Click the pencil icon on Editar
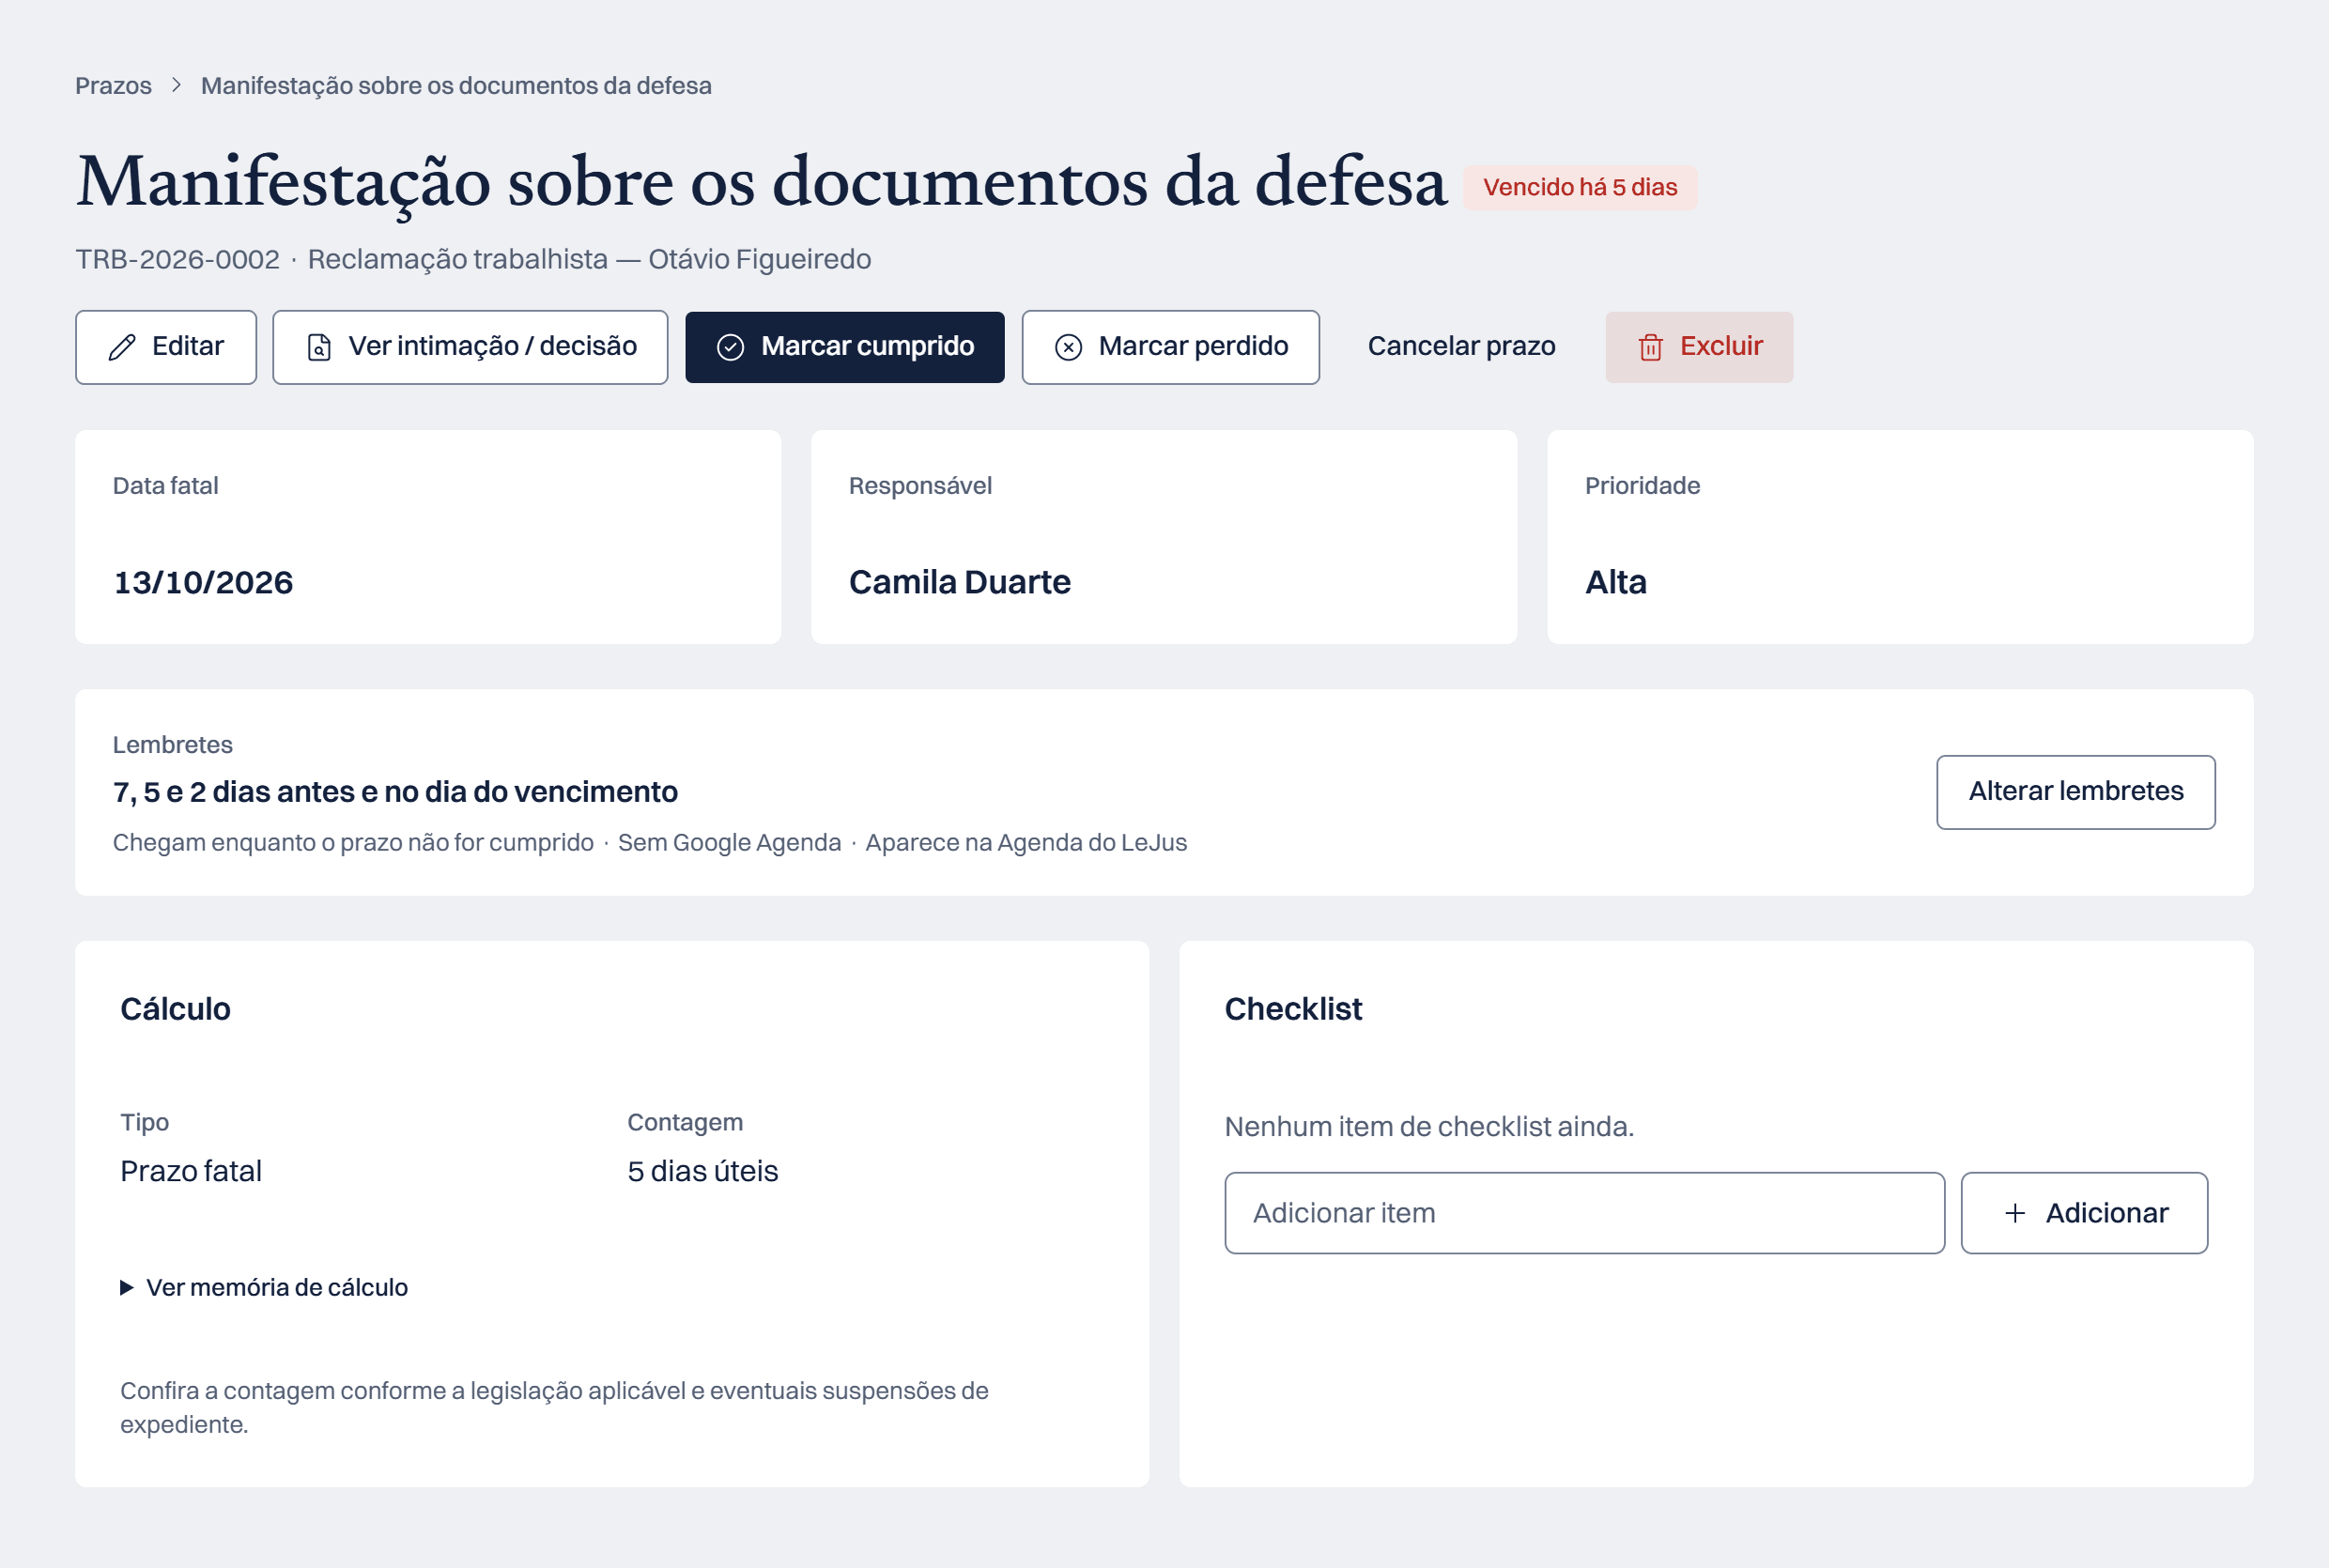Viewport: 2329px width, 1568px height. 122,347
